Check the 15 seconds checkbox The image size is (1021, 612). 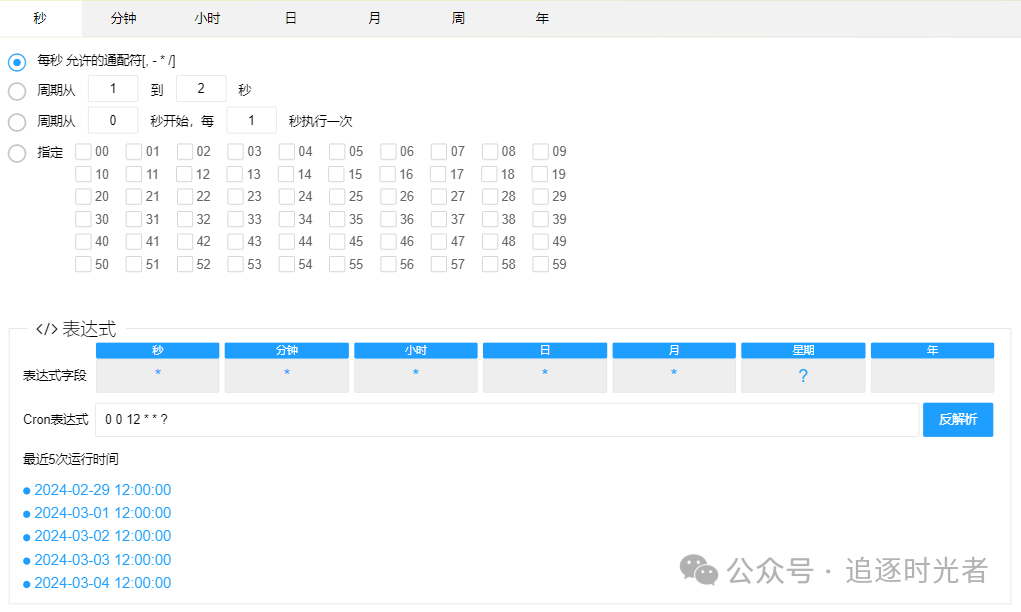coord(338,173)
